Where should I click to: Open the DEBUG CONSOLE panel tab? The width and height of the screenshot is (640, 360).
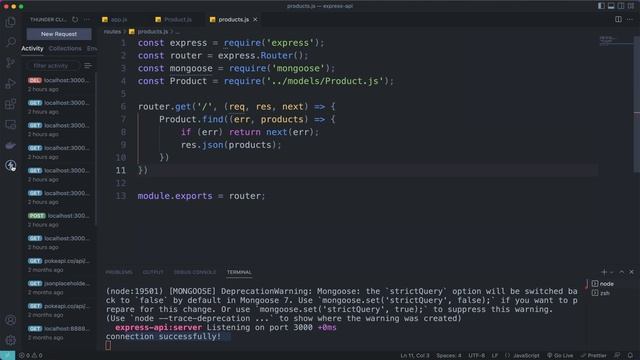pos(195,272)
